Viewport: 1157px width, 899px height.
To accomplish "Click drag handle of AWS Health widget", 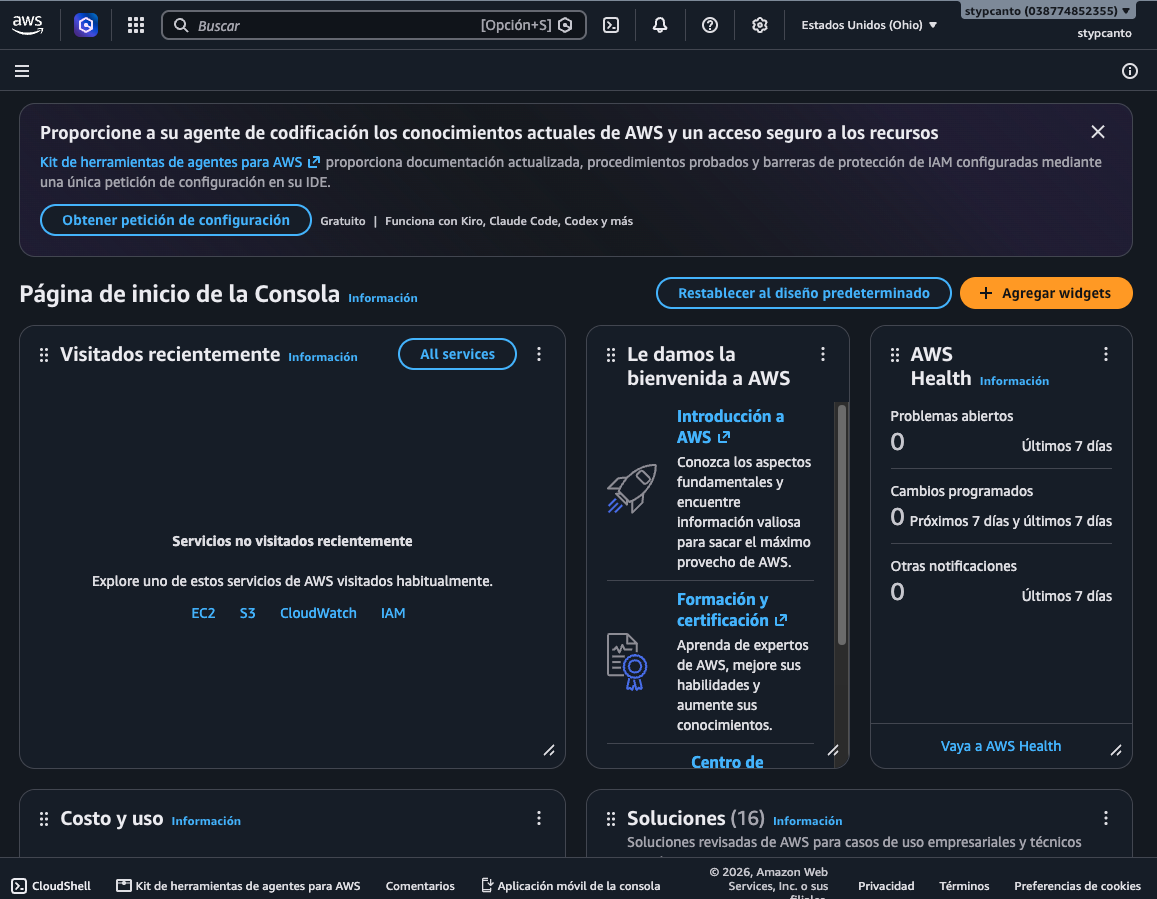I will pos(895,355).
